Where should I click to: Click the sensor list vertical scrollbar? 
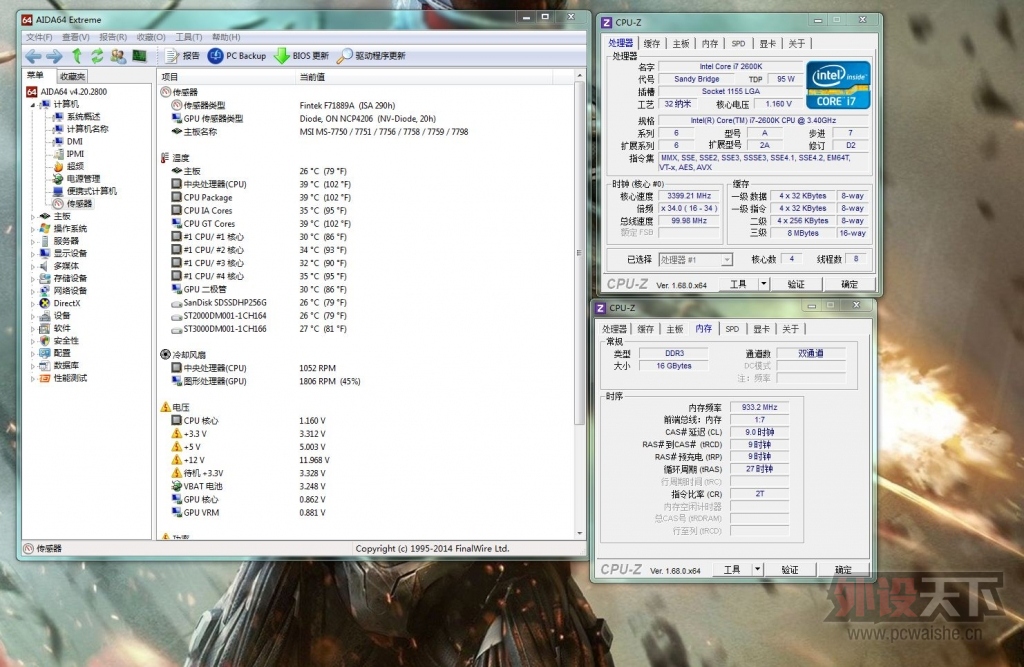coord(579,253)
